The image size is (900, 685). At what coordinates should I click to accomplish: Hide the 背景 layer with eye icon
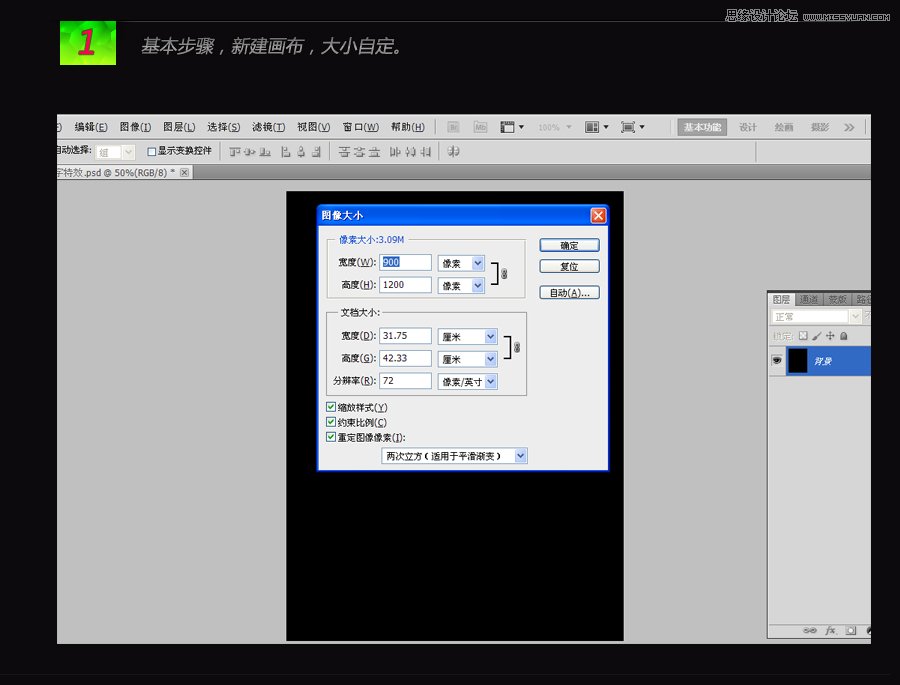[776, 361]
